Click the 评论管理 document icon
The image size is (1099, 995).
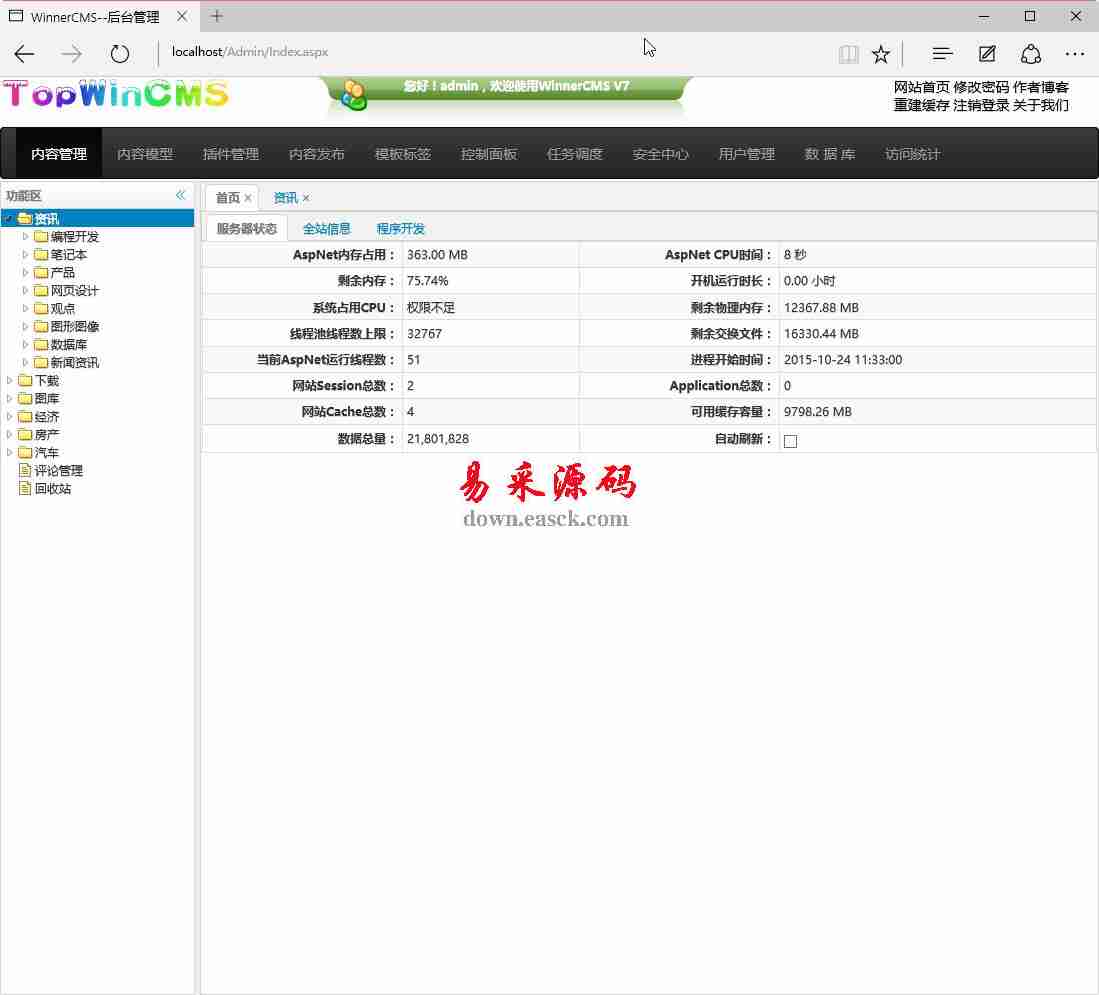(26, 470)
